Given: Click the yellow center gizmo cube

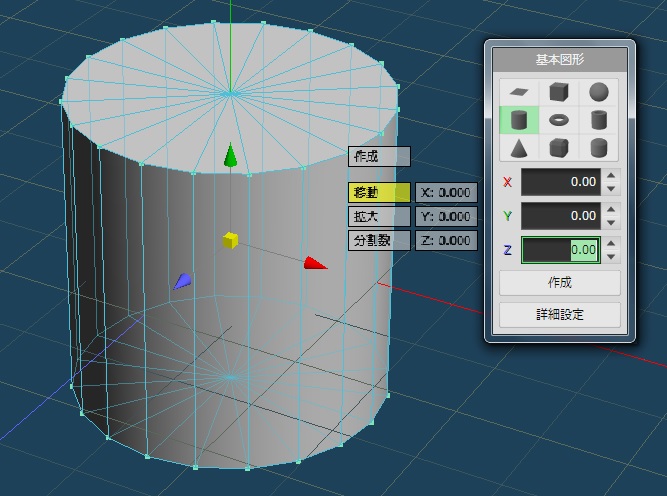Looking at the screenshot, I should [x=230, y=240].
